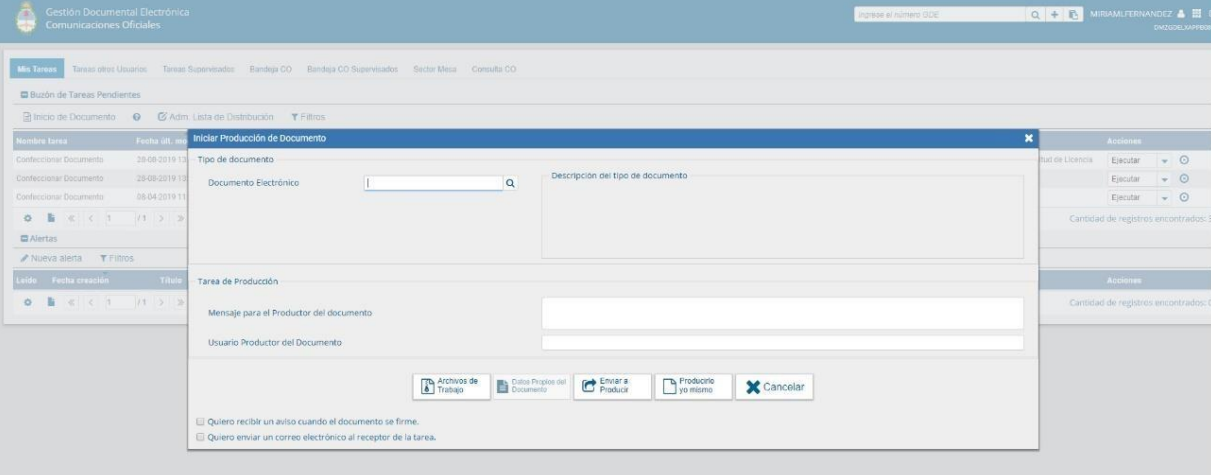
Task: Click the clock icon in first task row
Action: pos(1183,160)
